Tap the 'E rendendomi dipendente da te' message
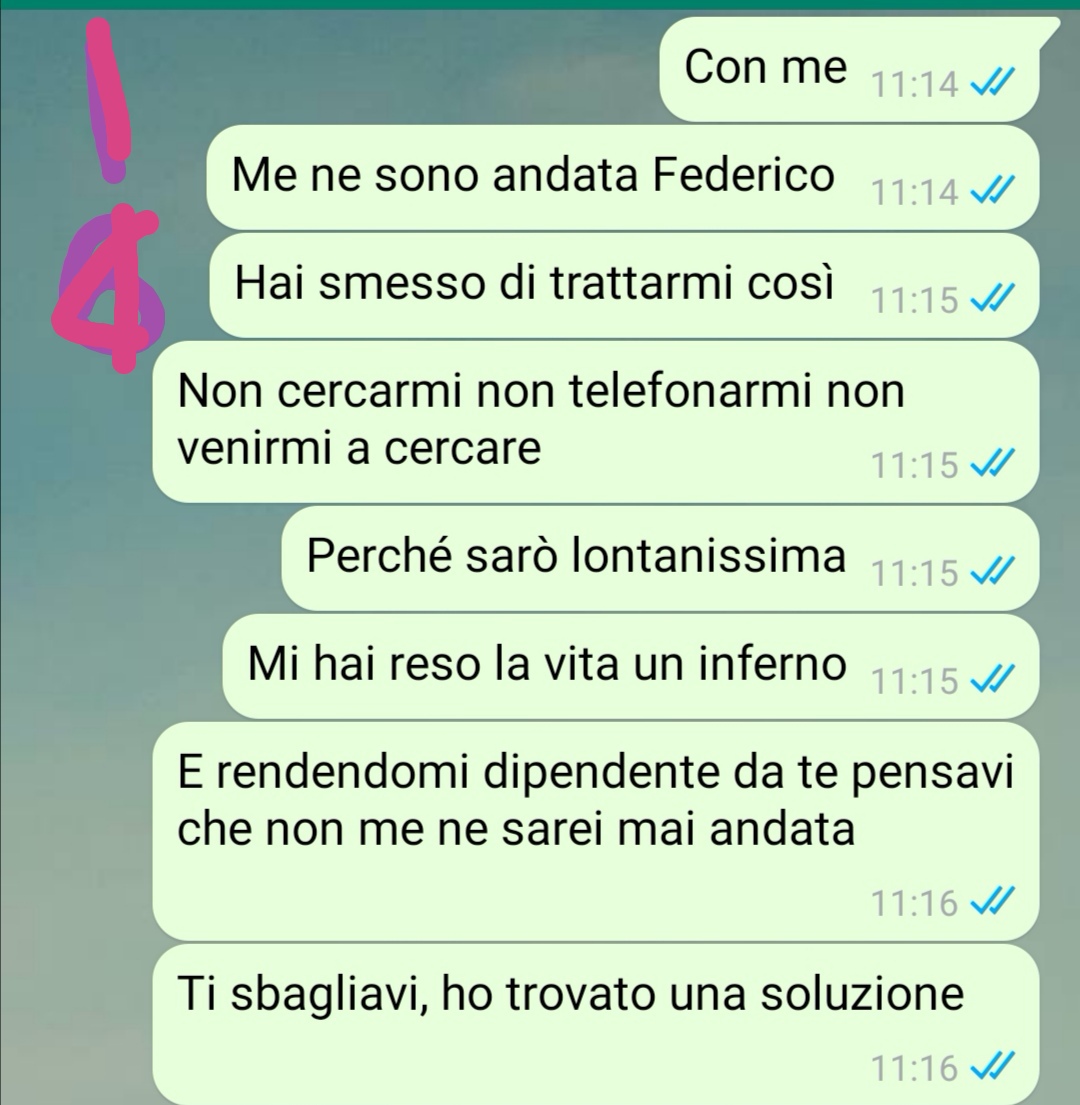The image size is (1080, 1105). click(596, 831)
